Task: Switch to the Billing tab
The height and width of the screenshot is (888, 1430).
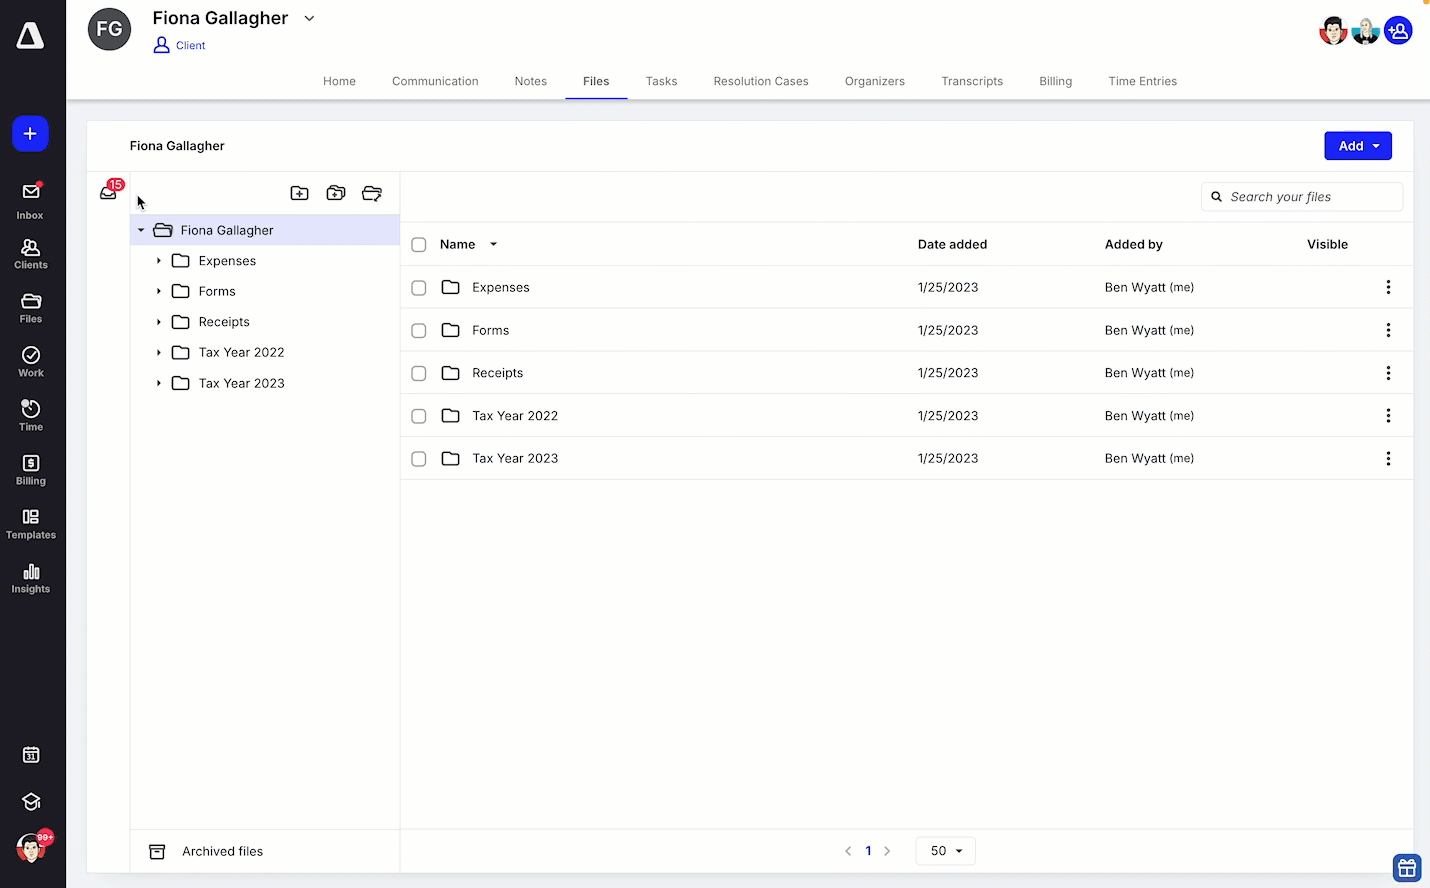Action: [x=1056, y=81]
